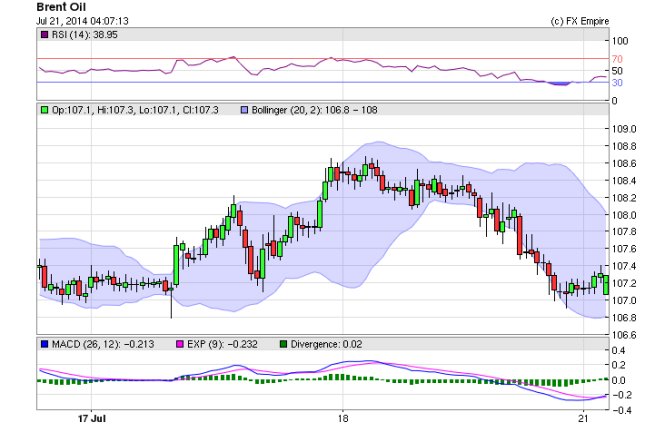
Task: Click the magenta EXP legend swatch
Action: click(180, 344)
